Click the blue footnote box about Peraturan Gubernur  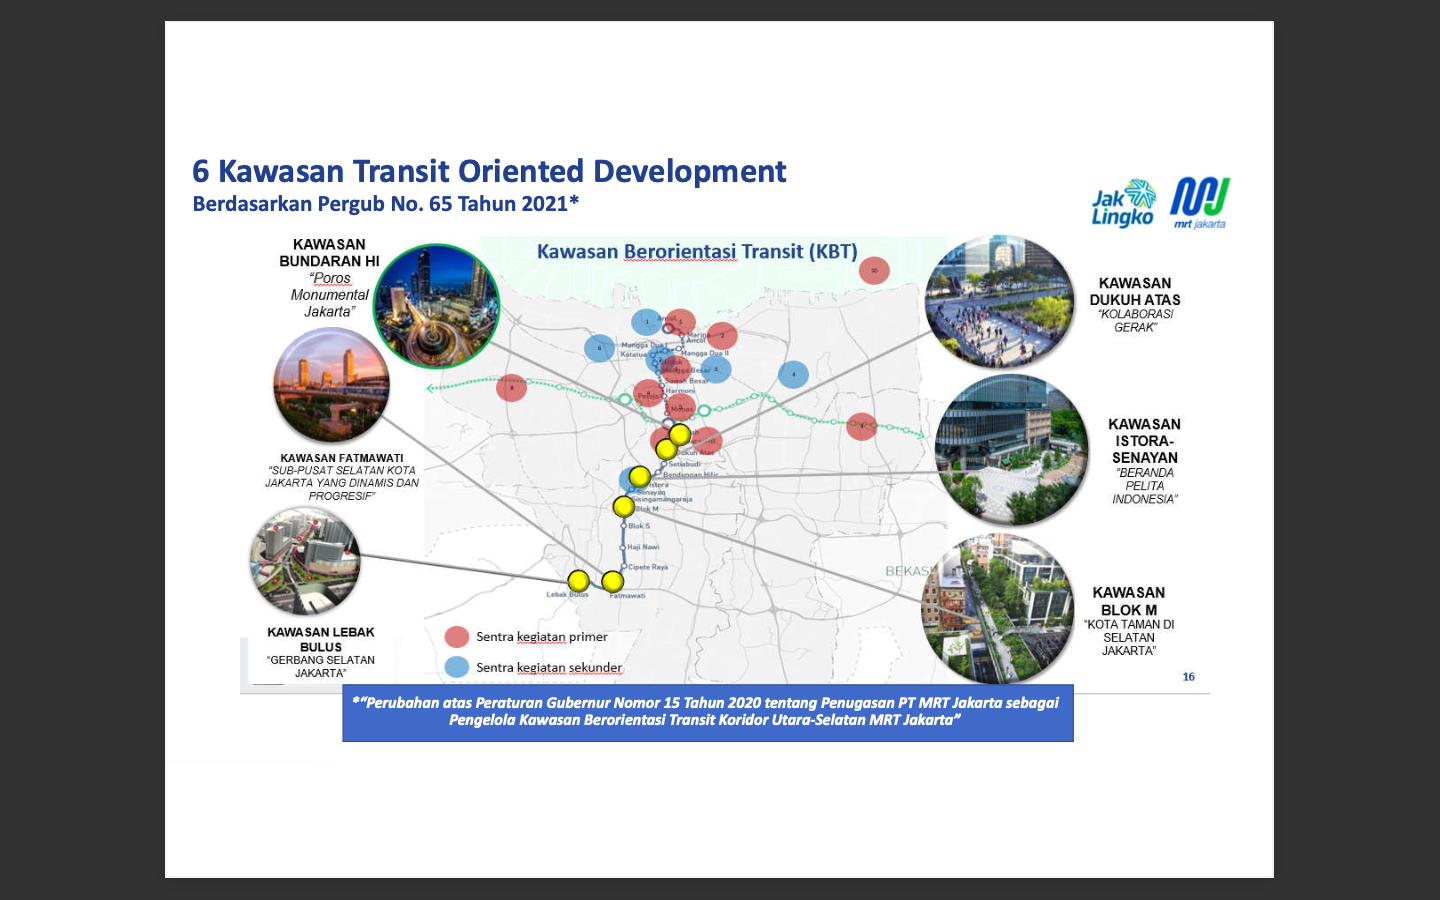[x=707, y=712]
